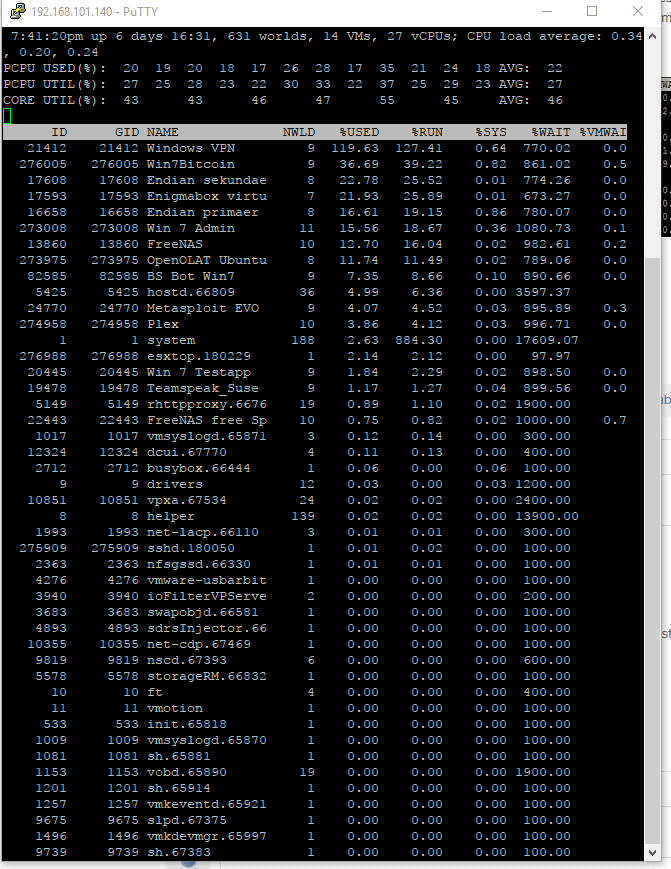This screenshot has height=869, width=671.
Task: Click the 'Metasploit EVO' row name
Action: point(203,308)
